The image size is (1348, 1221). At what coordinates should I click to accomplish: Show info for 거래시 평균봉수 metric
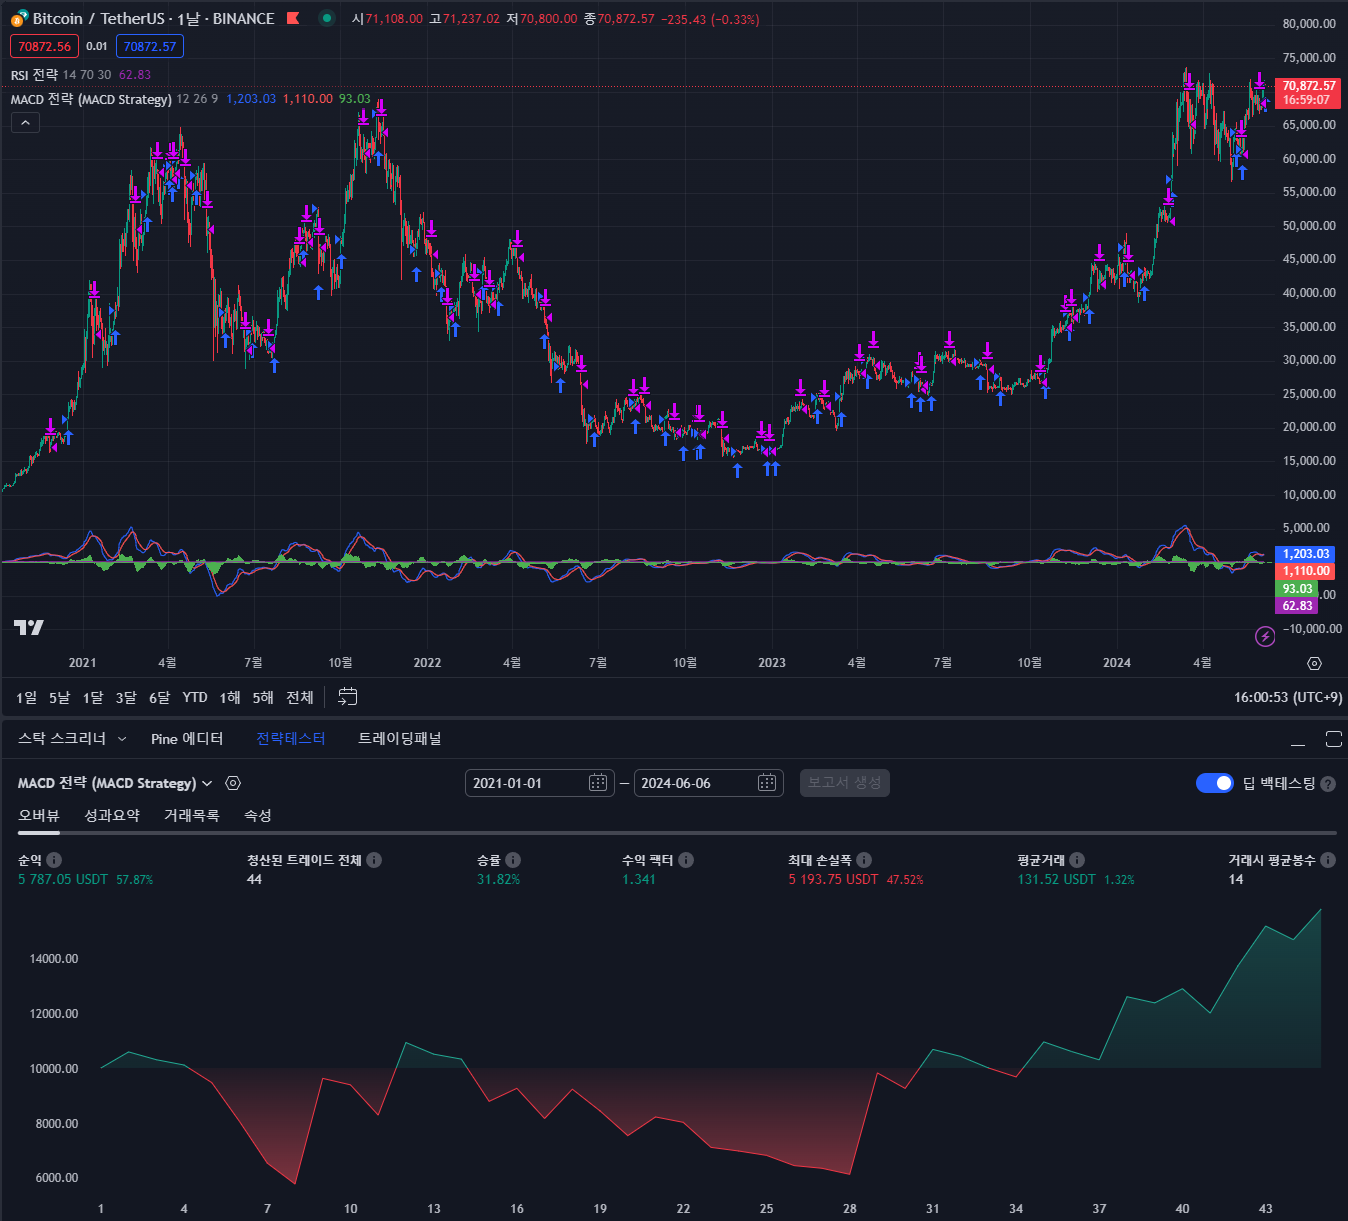(1328, 860)
